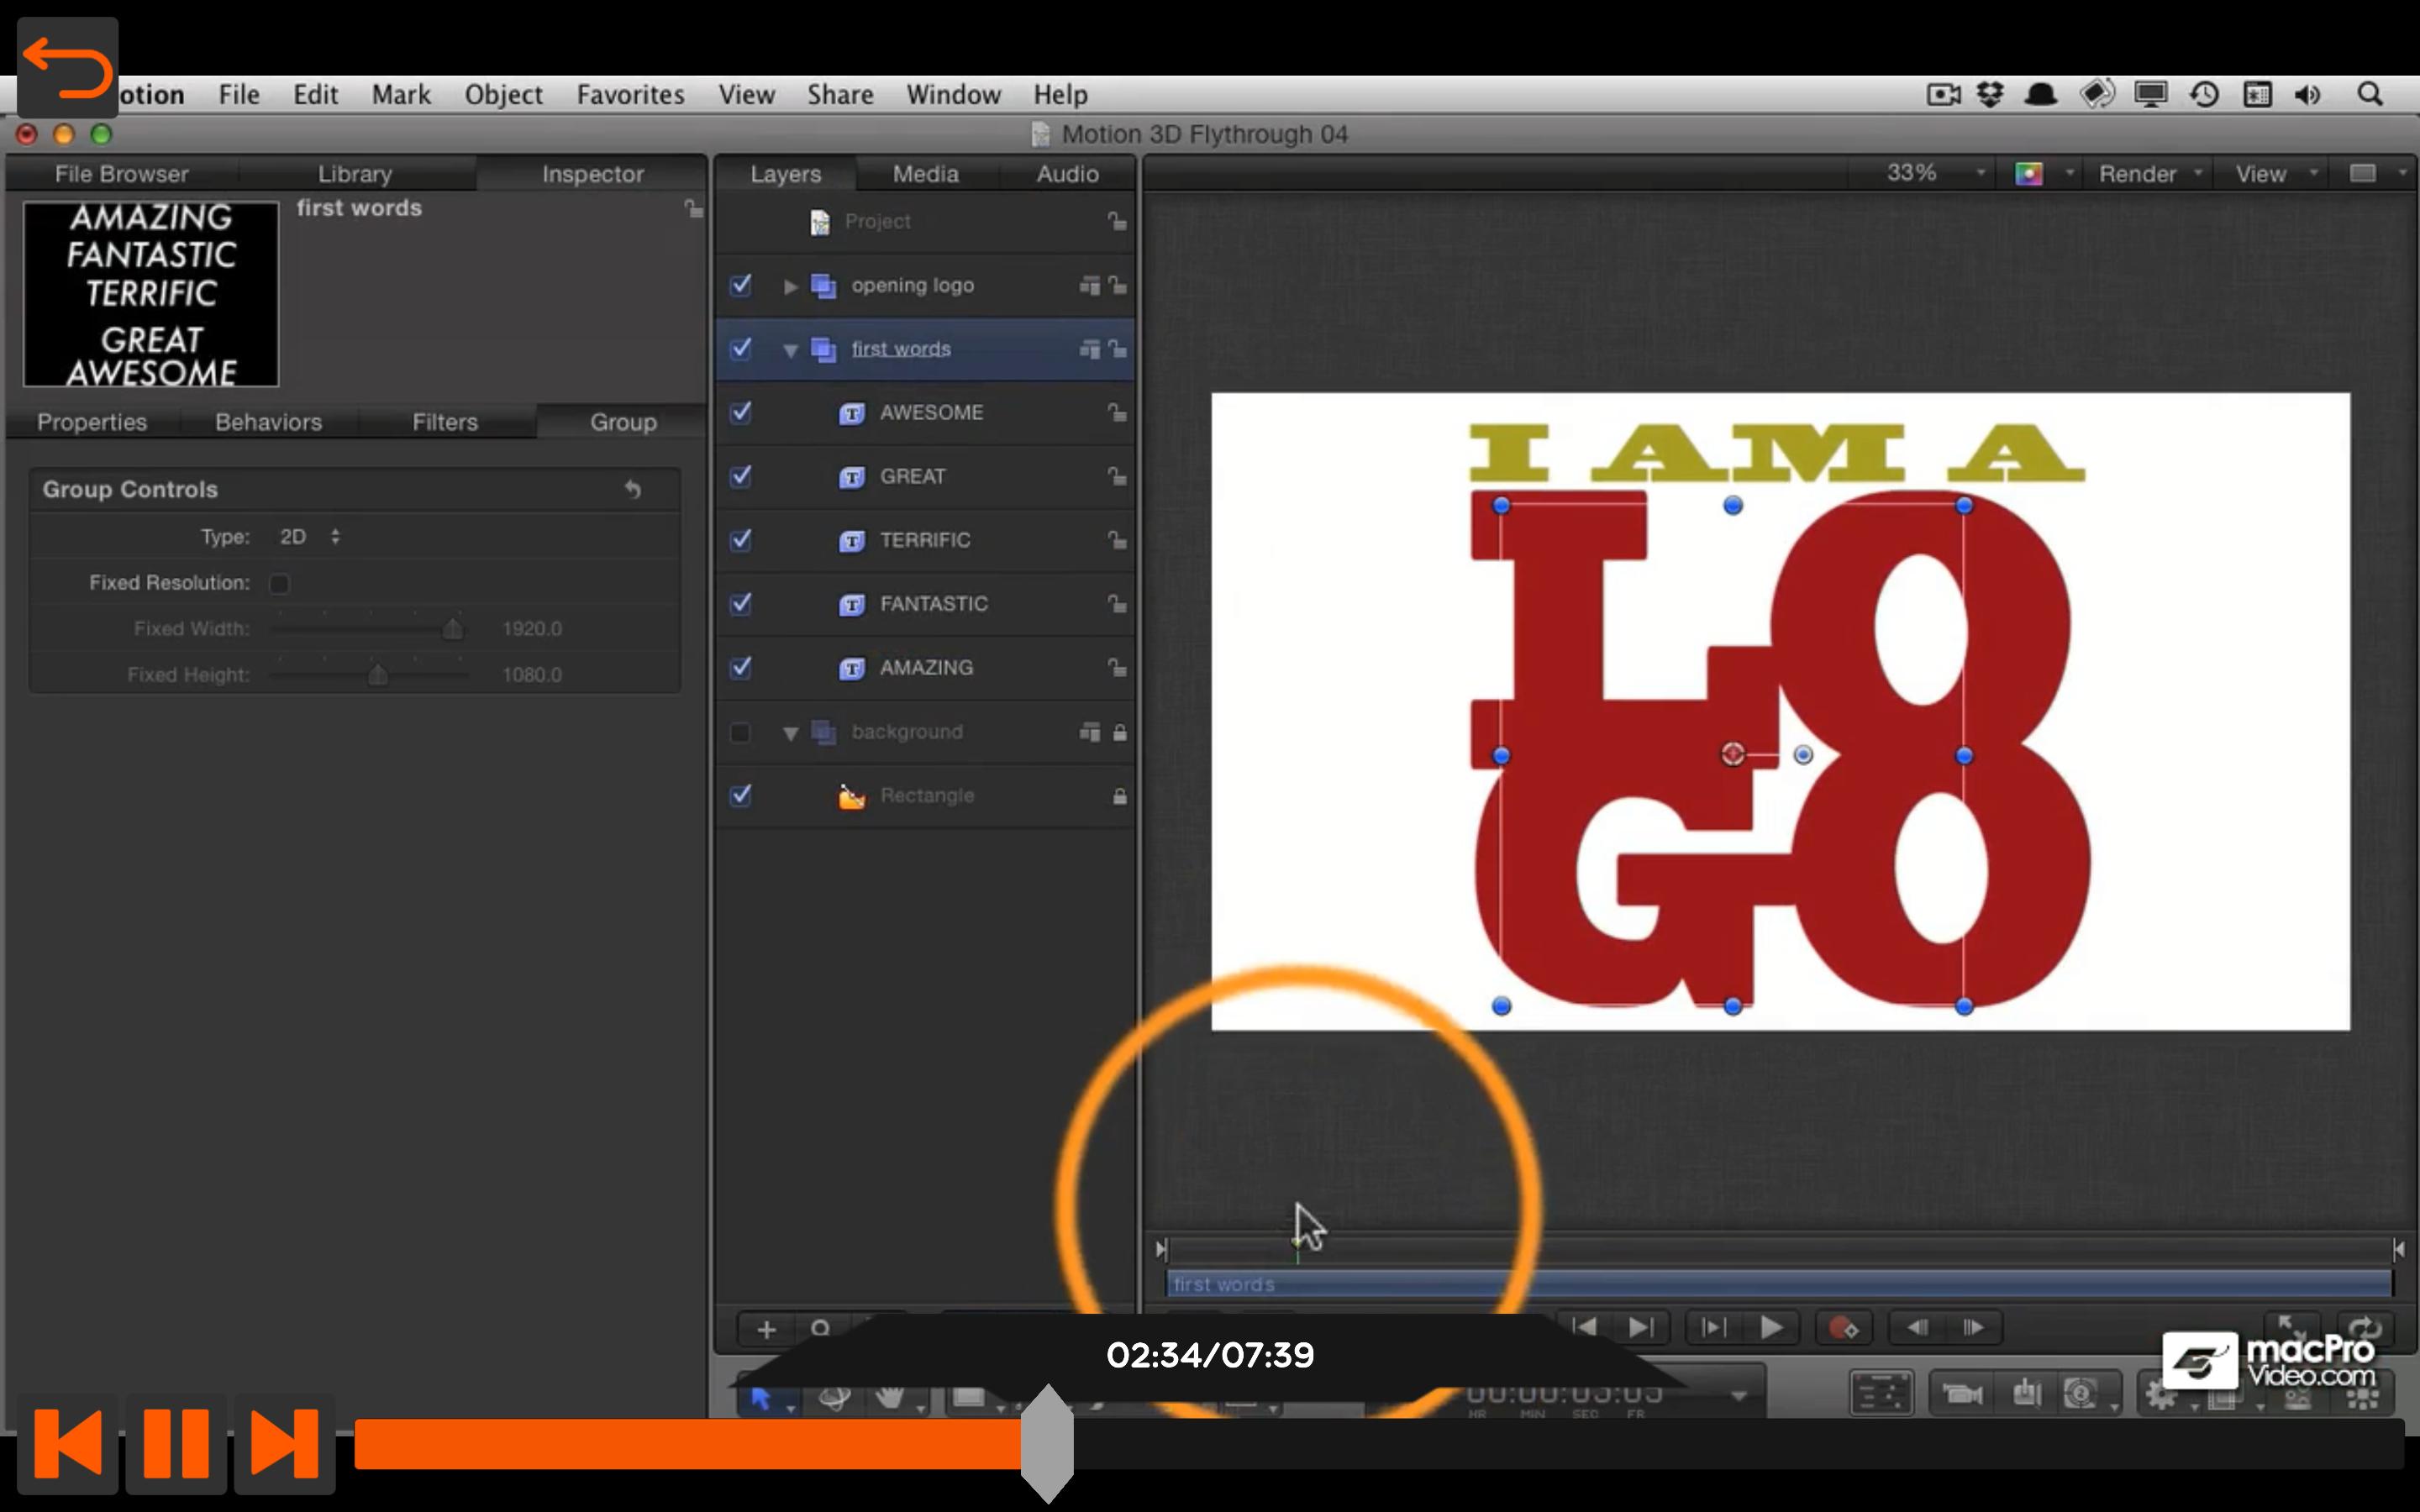Image resolution: width=2420 pixels, height=1512 pixels.
Task: Skip to the previous video chapter
Action: [68, 1443]
